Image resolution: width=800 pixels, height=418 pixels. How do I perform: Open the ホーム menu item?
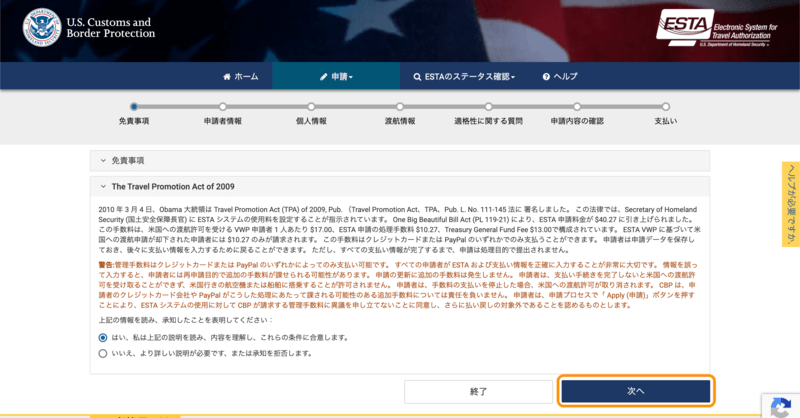241,77
